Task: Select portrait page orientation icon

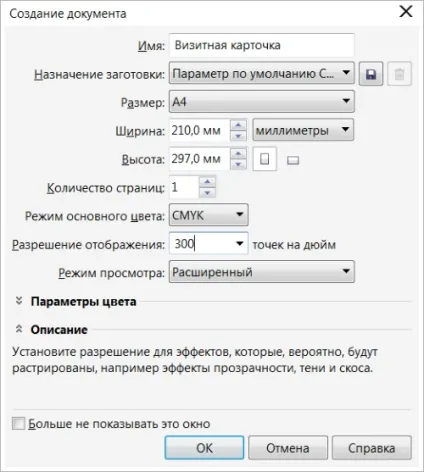Action: point(265,159)
